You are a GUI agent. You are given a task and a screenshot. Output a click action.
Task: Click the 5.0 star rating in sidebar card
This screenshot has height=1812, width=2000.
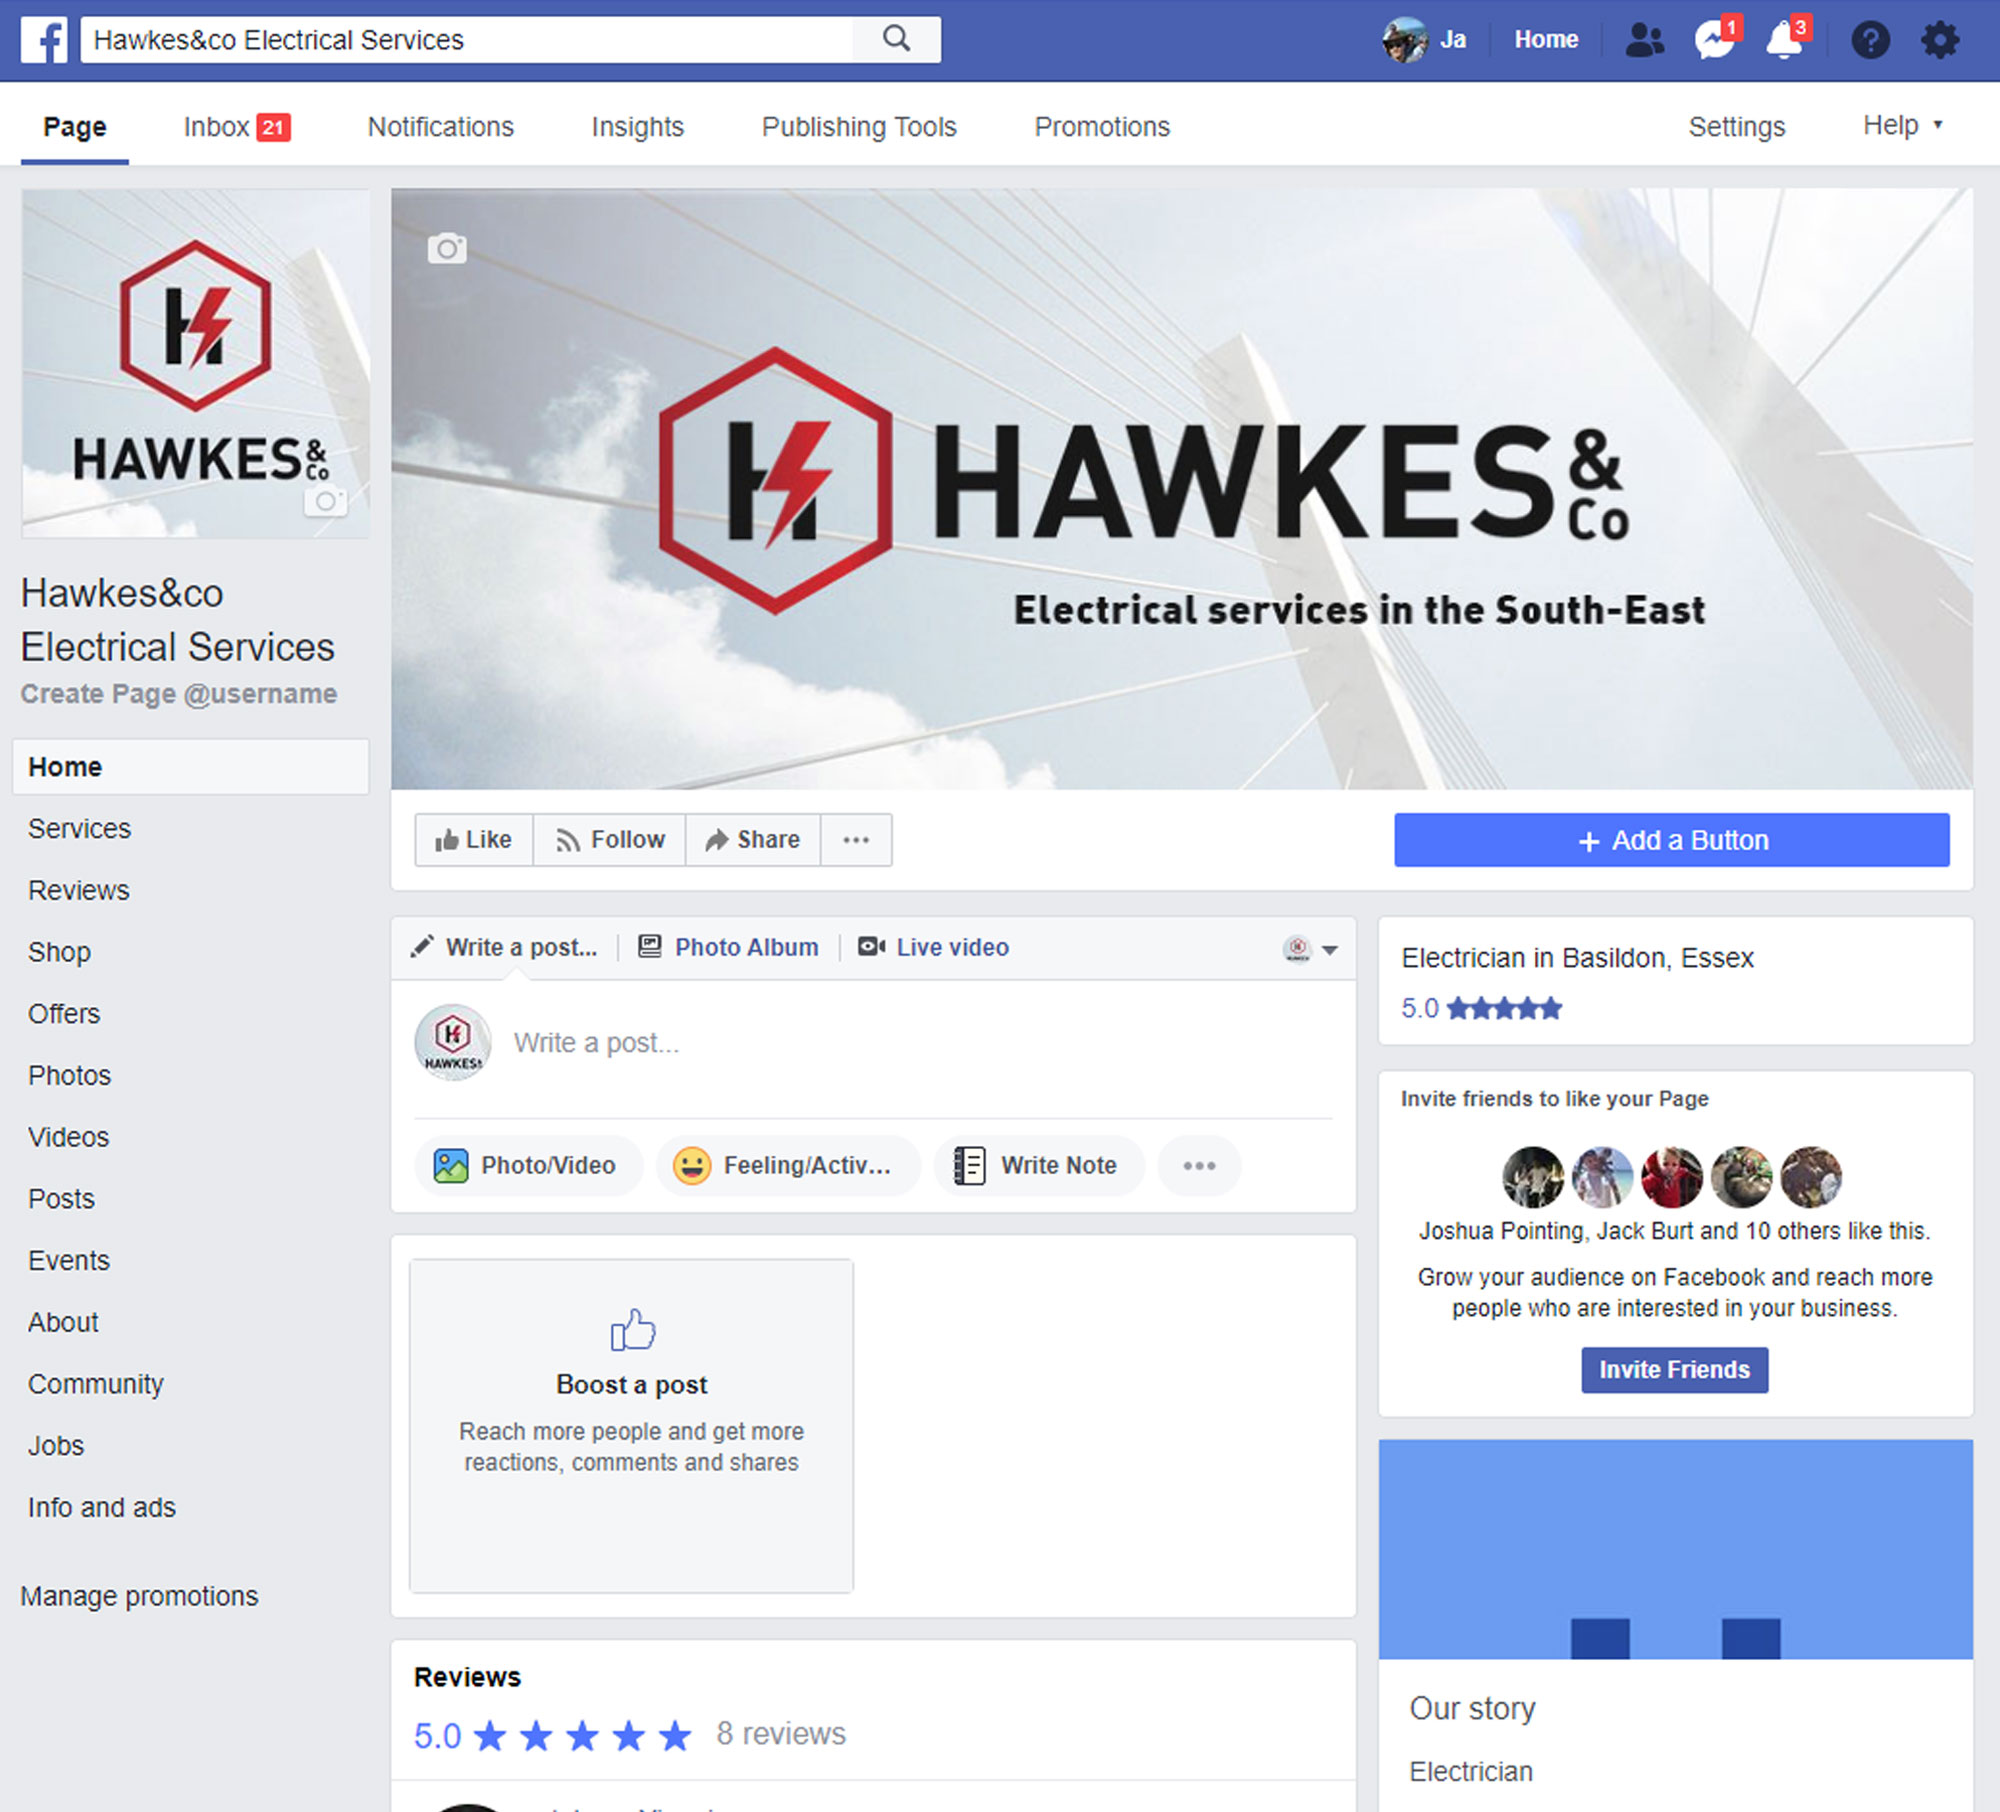(x=1481, y=1008)
